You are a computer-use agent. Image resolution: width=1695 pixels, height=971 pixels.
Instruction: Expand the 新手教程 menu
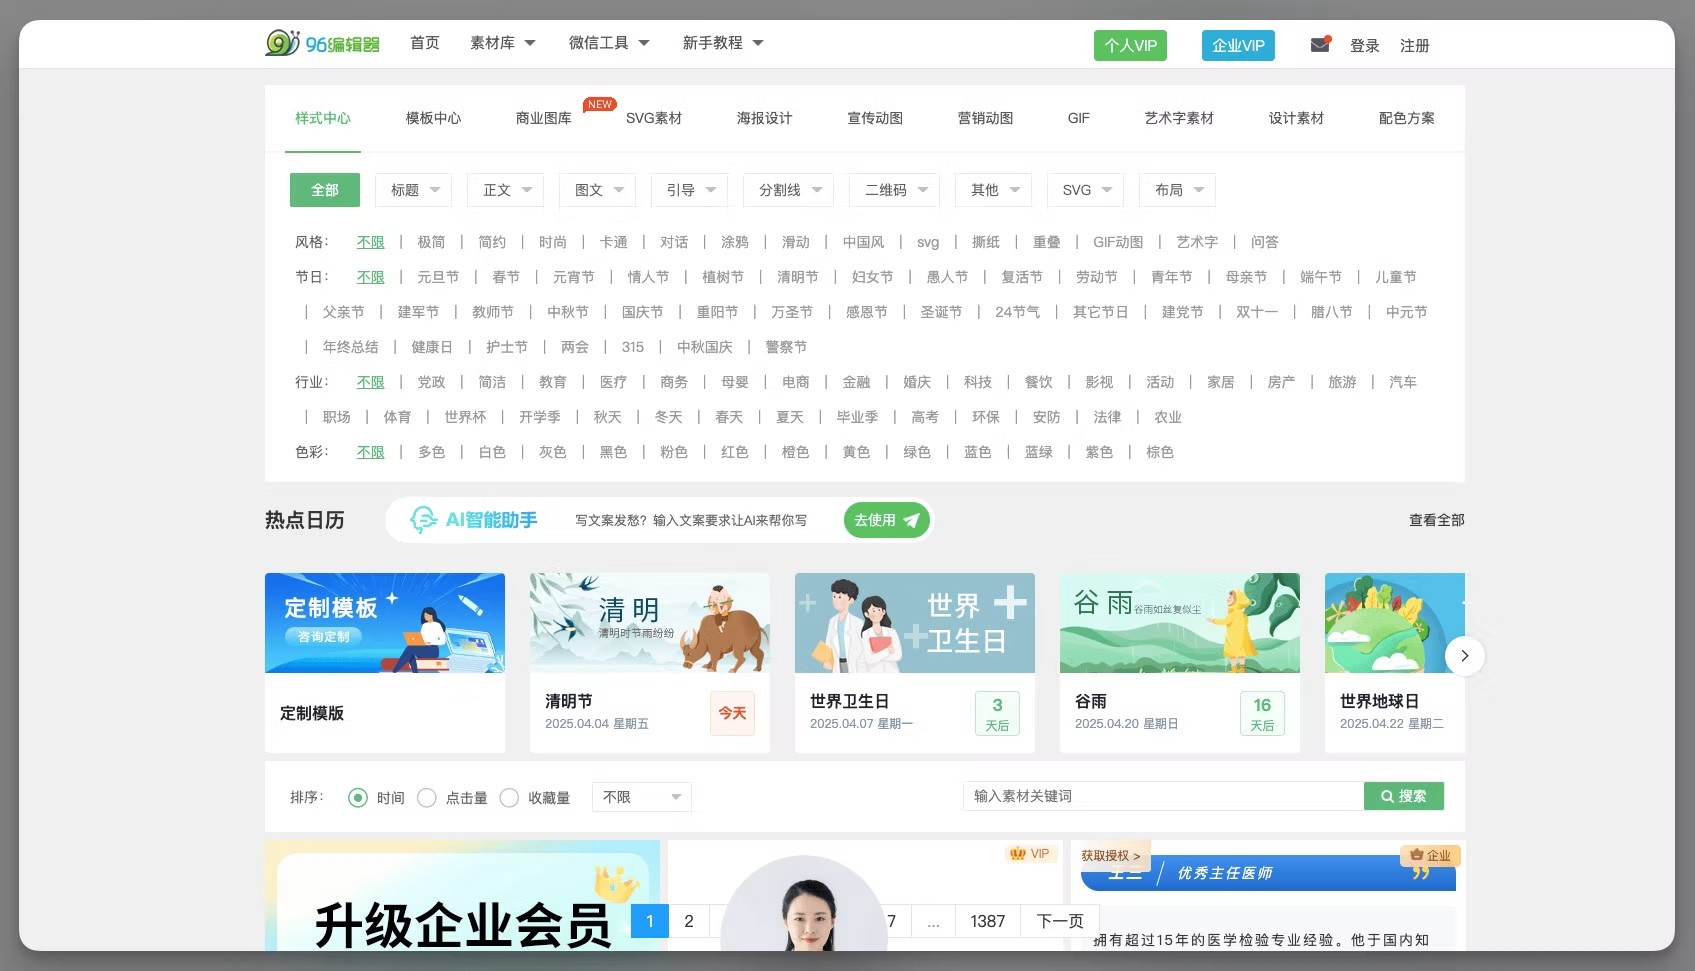723,43
